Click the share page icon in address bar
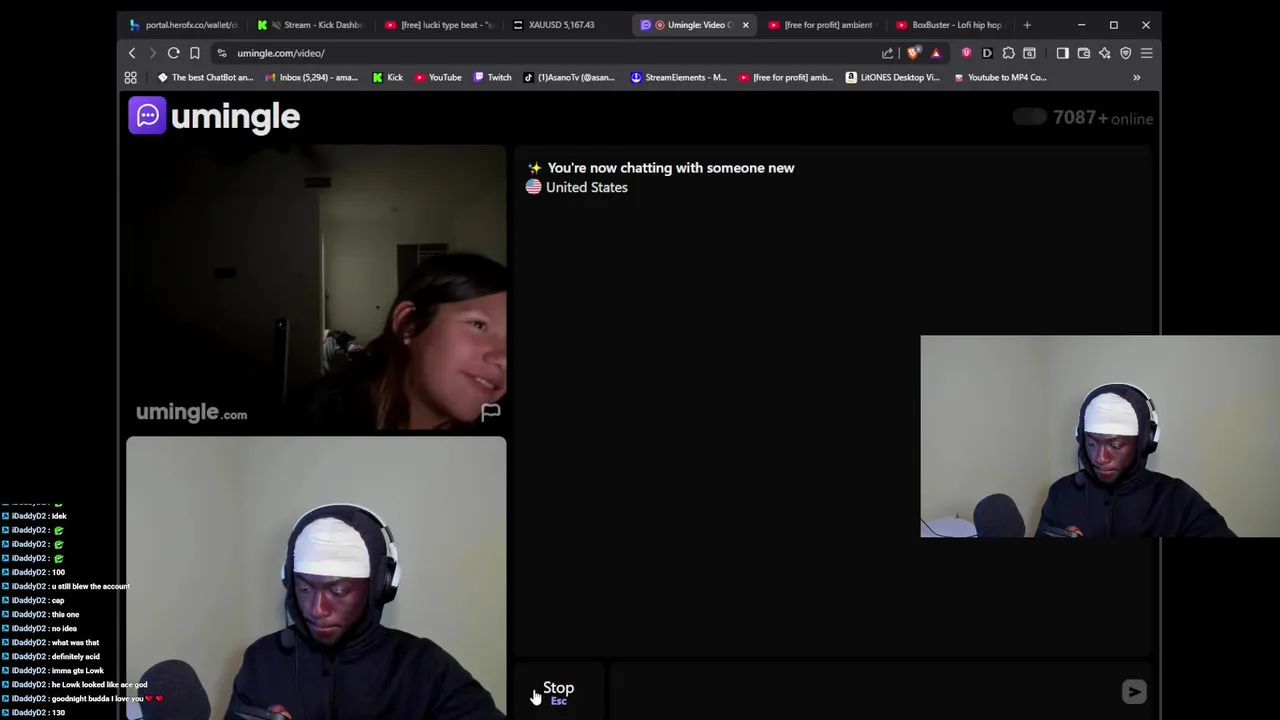 tap(887, 53)
